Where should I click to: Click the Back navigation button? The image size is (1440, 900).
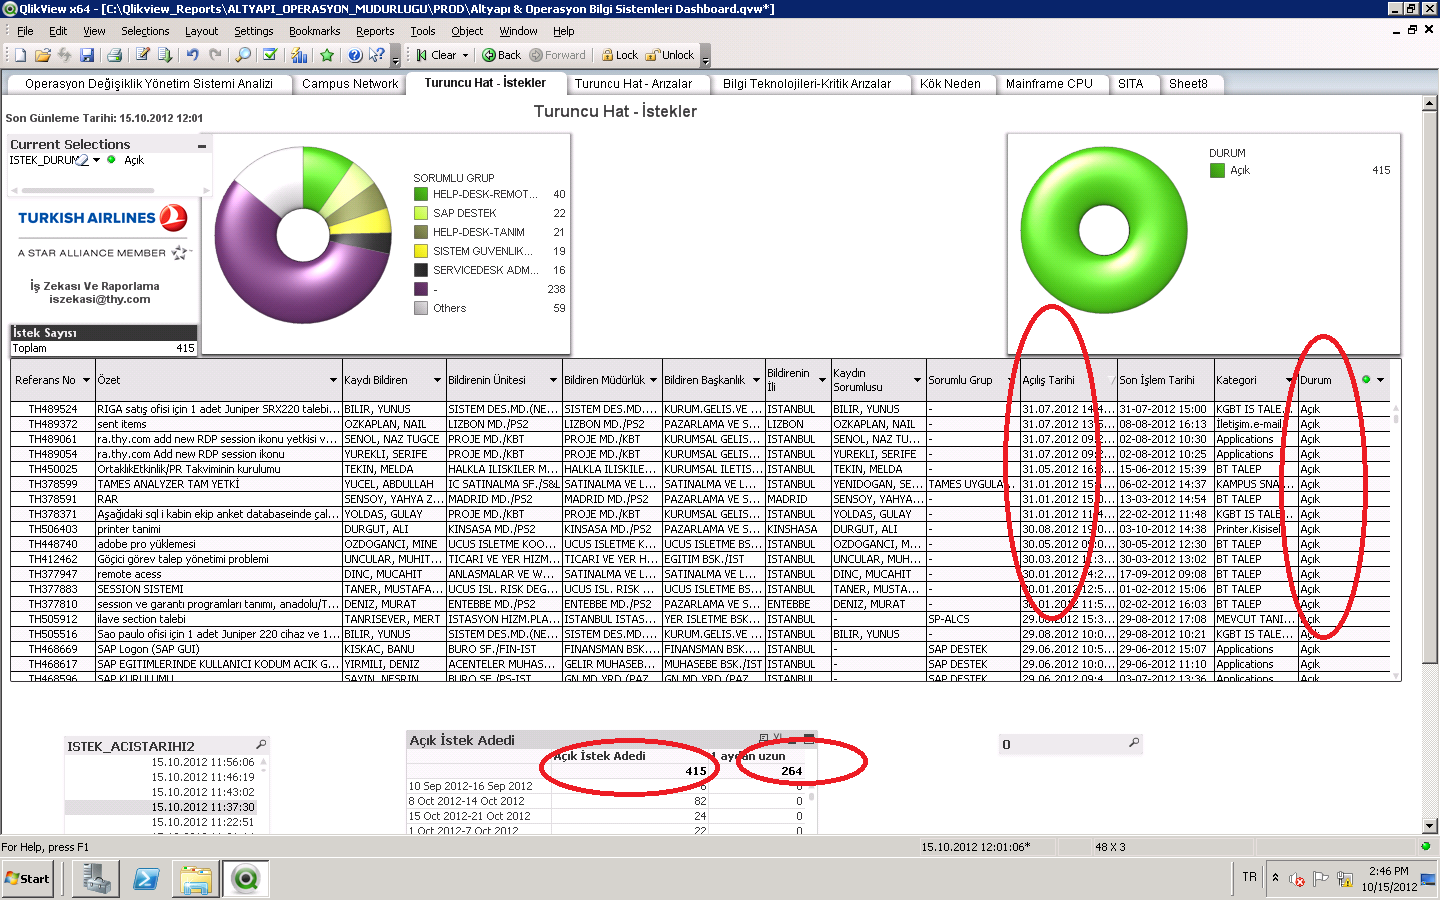click(502, 55)
